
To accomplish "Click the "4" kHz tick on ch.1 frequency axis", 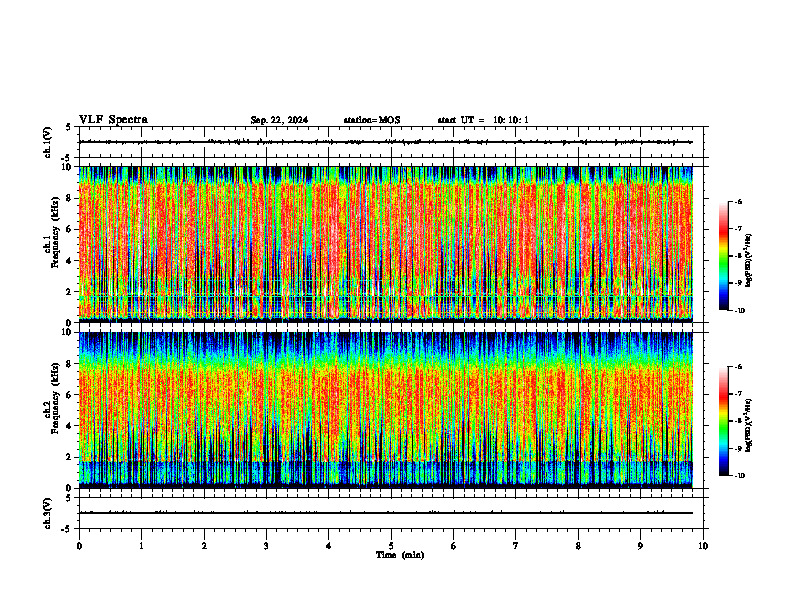I will [x=70, y=261].
